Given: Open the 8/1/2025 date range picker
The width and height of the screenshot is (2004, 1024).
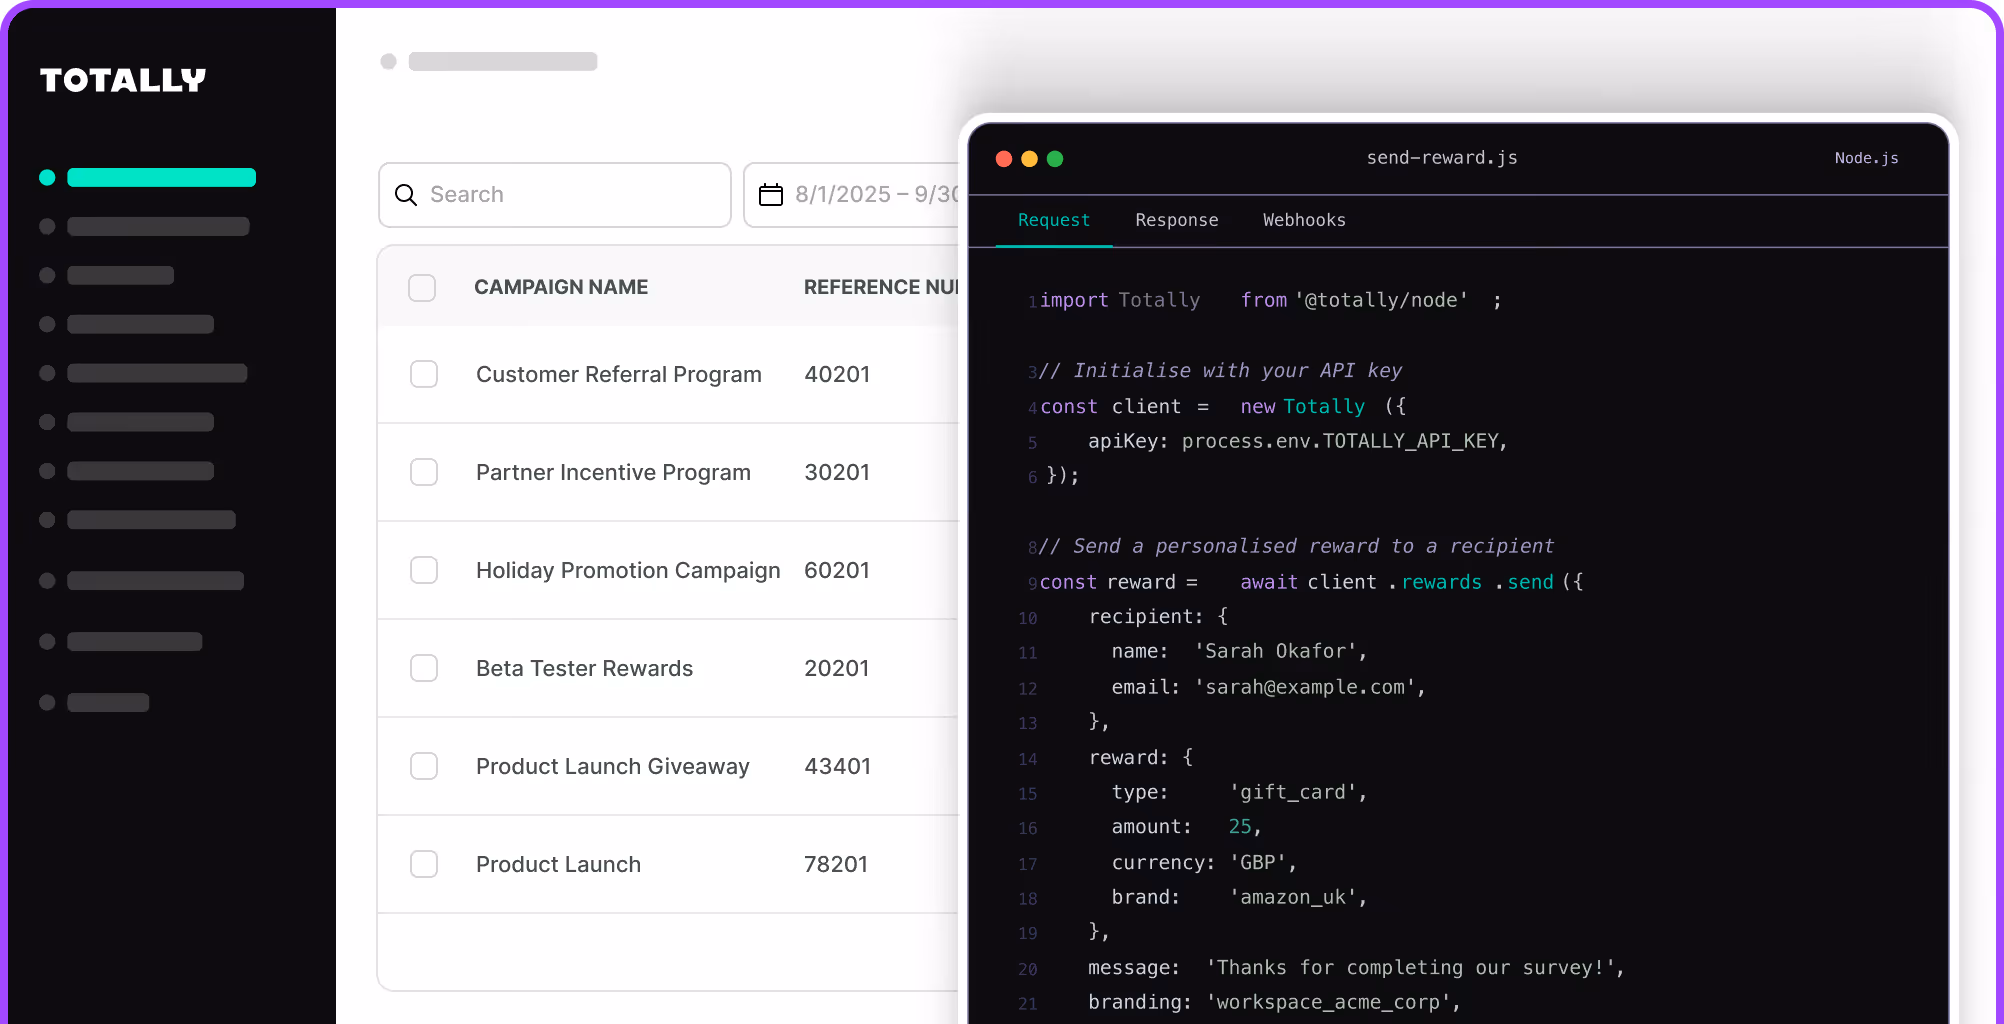Looking at the screenshot, I should click(x=852, y=195).
